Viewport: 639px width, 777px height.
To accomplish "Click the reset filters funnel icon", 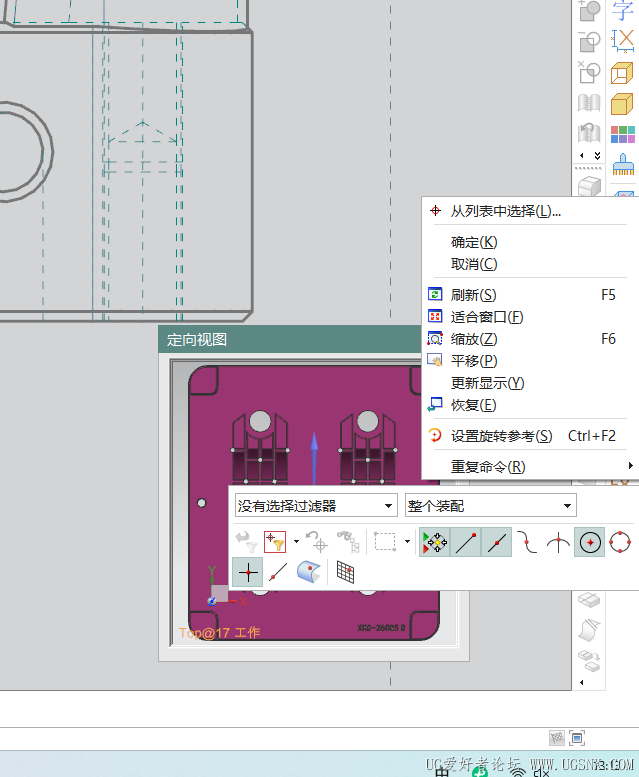I will [246, 542].
